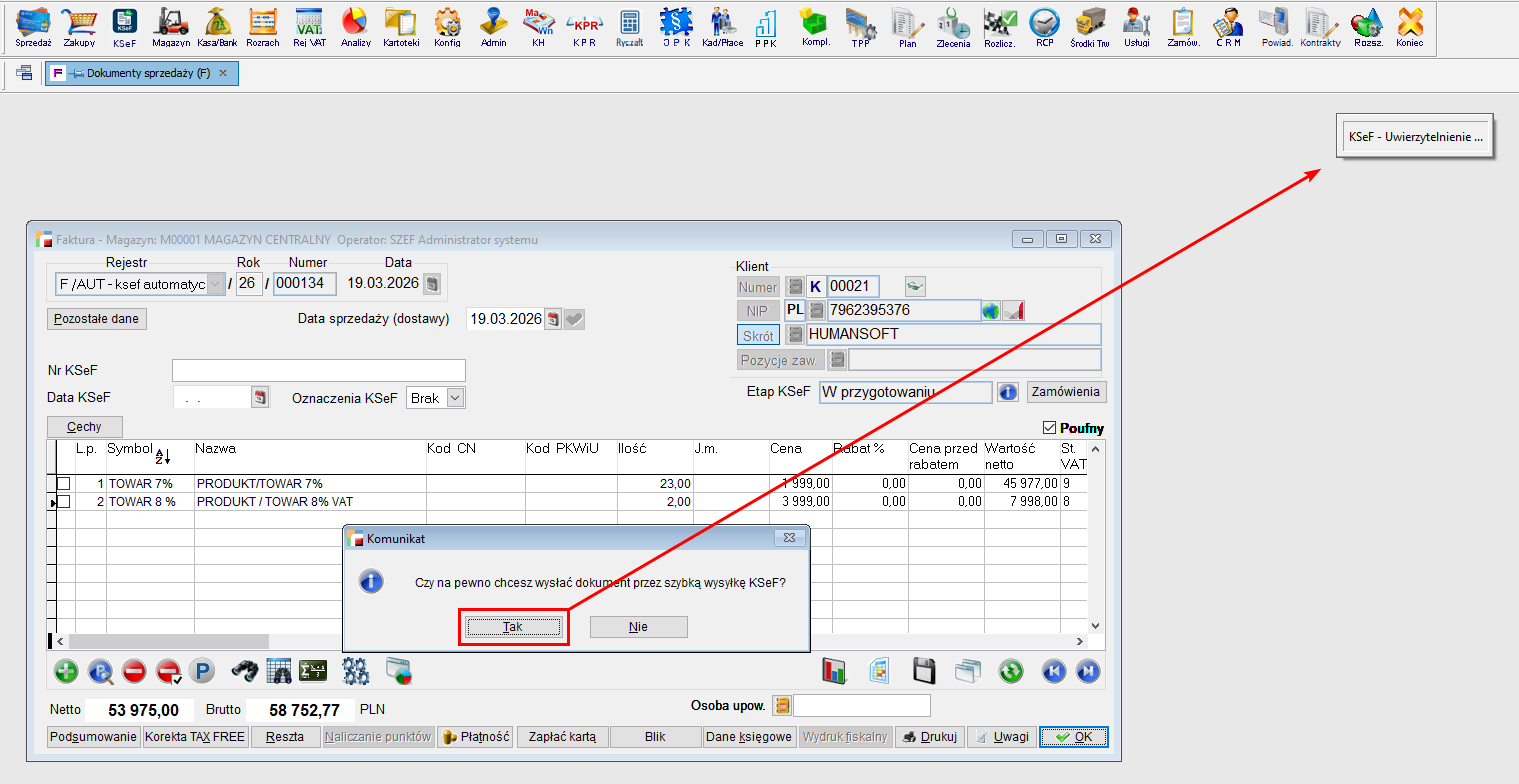Image resolution: width=1519 pixels, height=784 pixels.
Task: Click the binoculars search icon
Action: coord(245,671)
